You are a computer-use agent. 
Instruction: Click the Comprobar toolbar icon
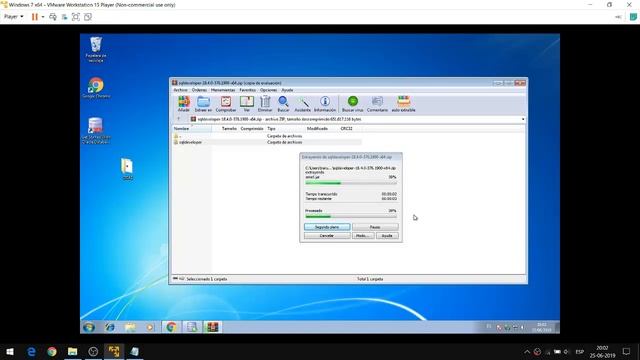(x=226, y=104)
